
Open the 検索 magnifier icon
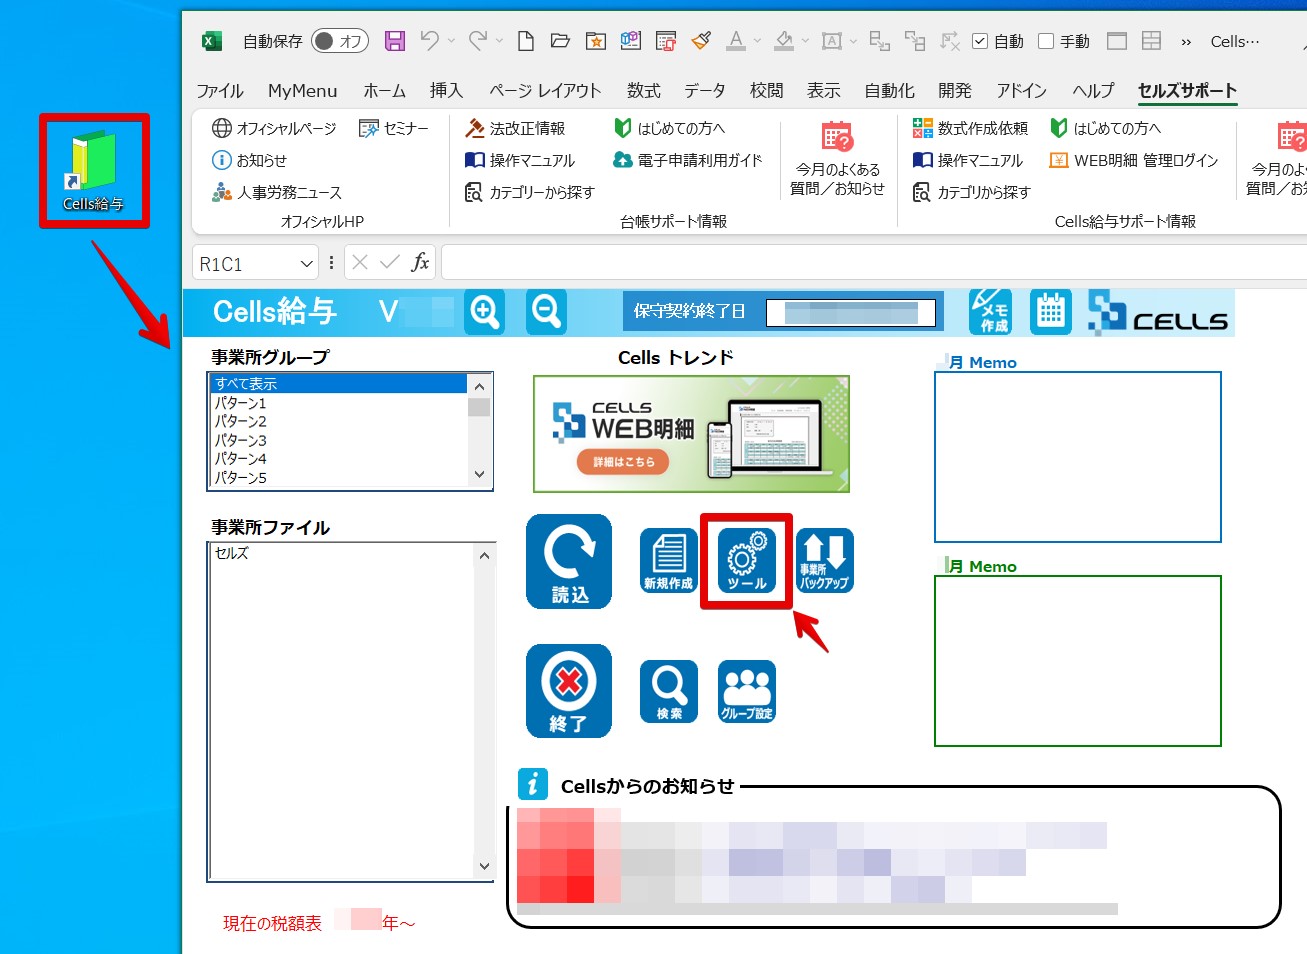[668, 691]
